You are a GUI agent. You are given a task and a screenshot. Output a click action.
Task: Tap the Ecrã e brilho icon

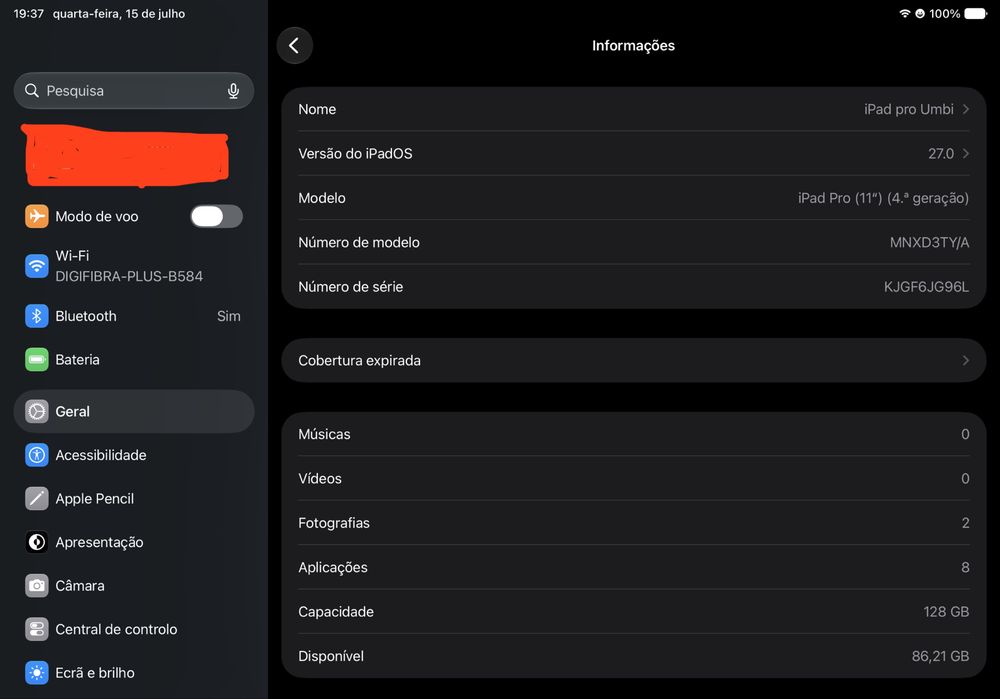[36, 673]
